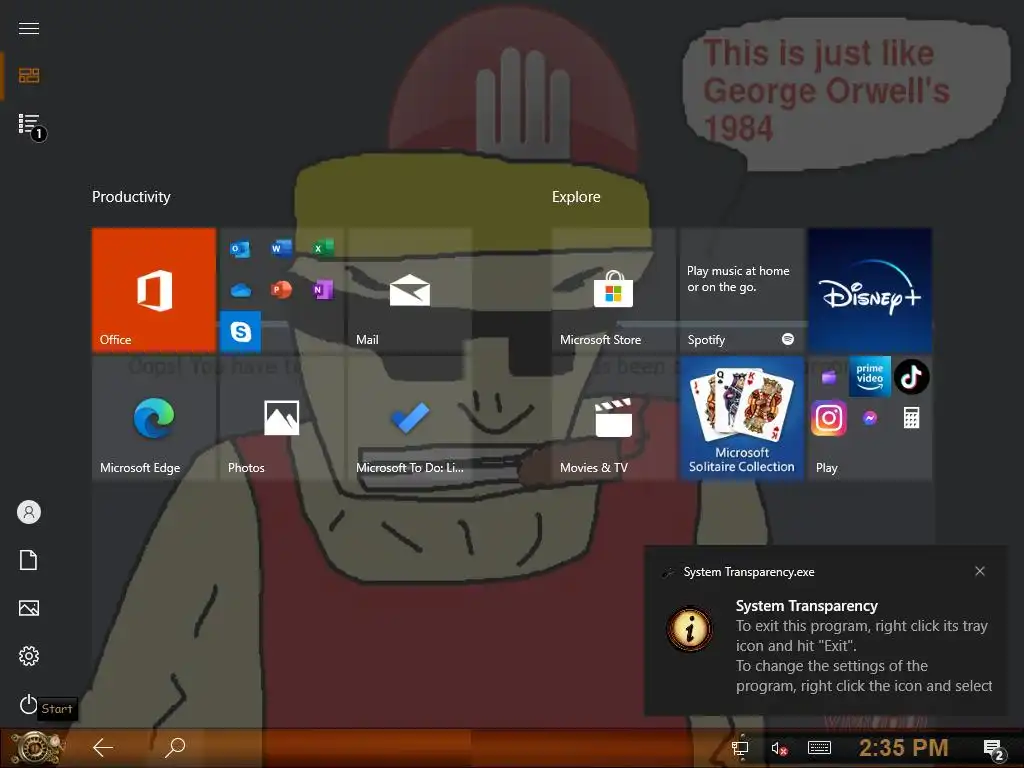
Task: Click the Calculator icon in Play folder
Action: click(x=911, y=418)
